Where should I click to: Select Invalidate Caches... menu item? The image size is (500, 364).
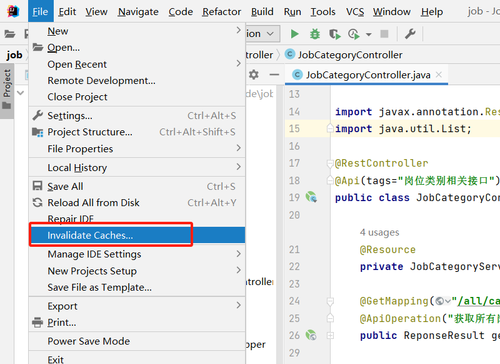[137, 235]
